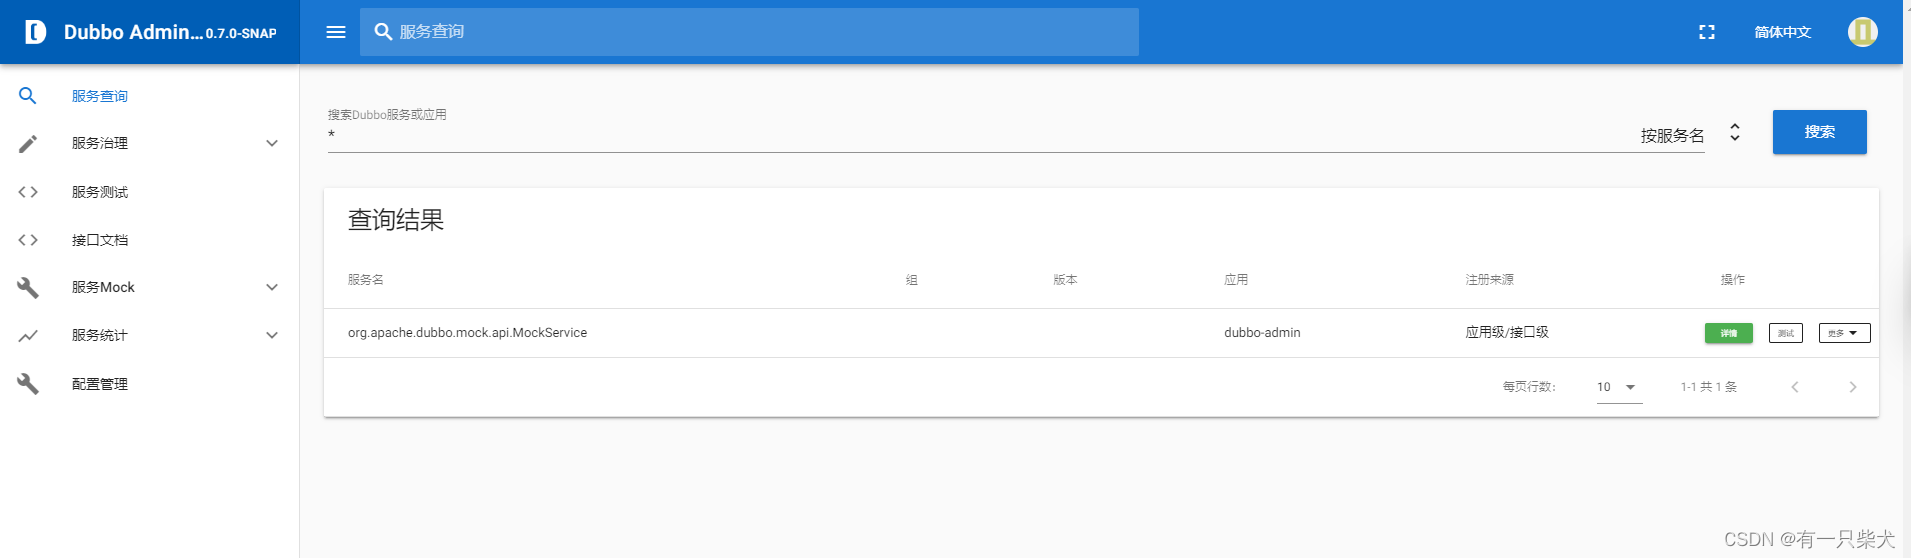
Task: Open the 更多 dropdown for MockService
Action: tap(1844, 333)
